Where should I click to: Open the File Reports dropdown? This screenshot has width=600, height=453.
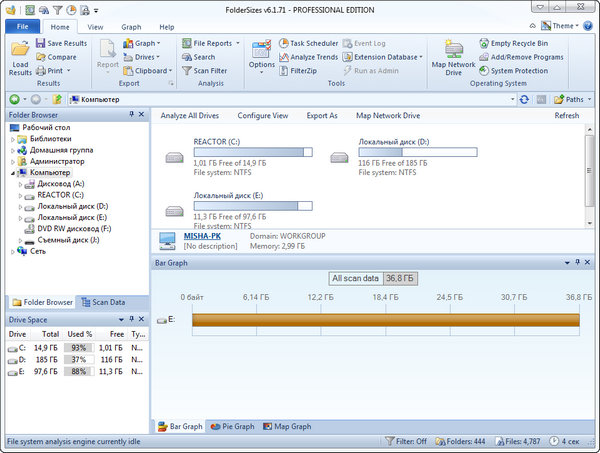pyautogui.click(x=212, y=43)
